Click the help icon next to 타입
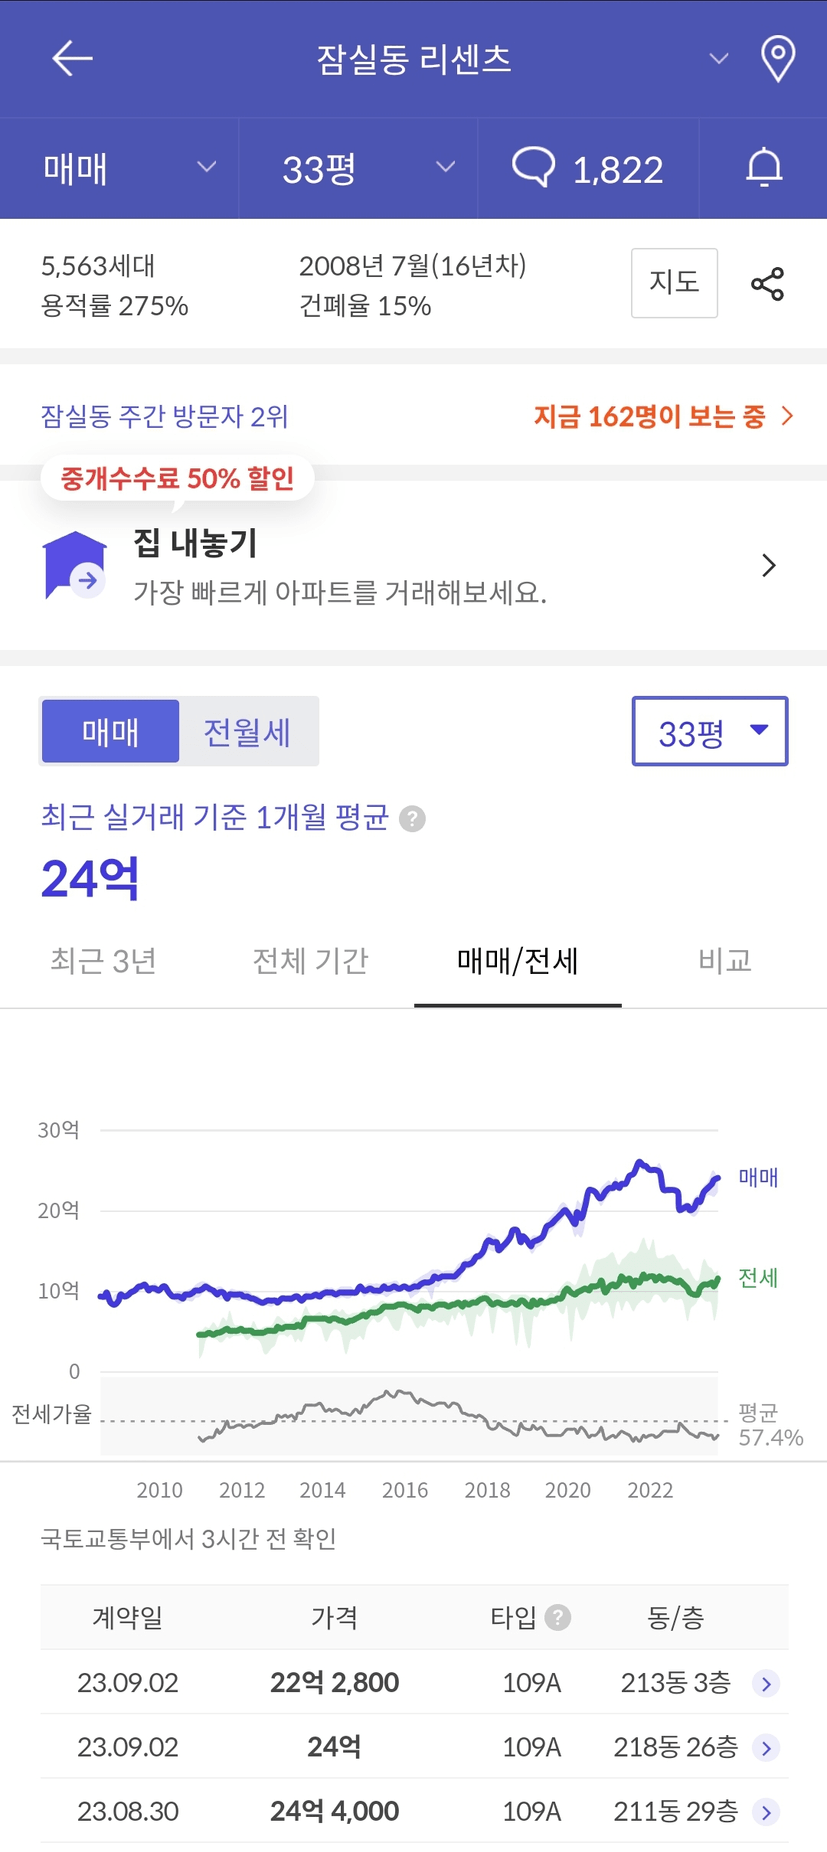 (558, 1617)
